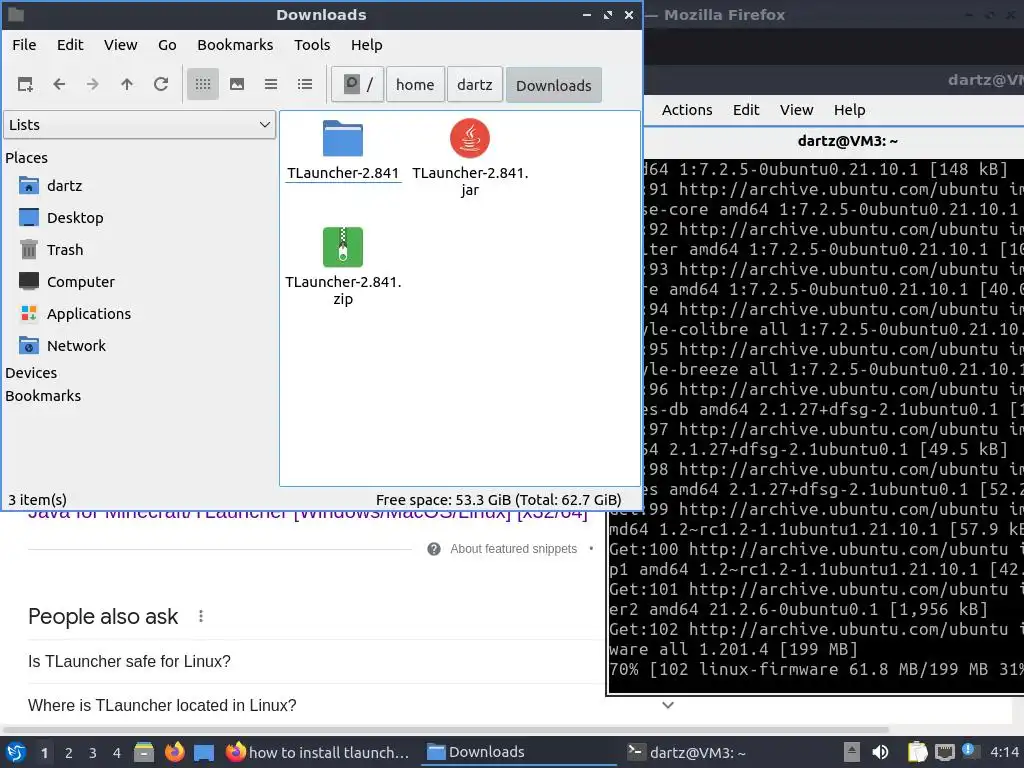The width and height of the screenshot is (1024, 768).
Task: Navigate to dartz in path bar
Action: (475, 84)
